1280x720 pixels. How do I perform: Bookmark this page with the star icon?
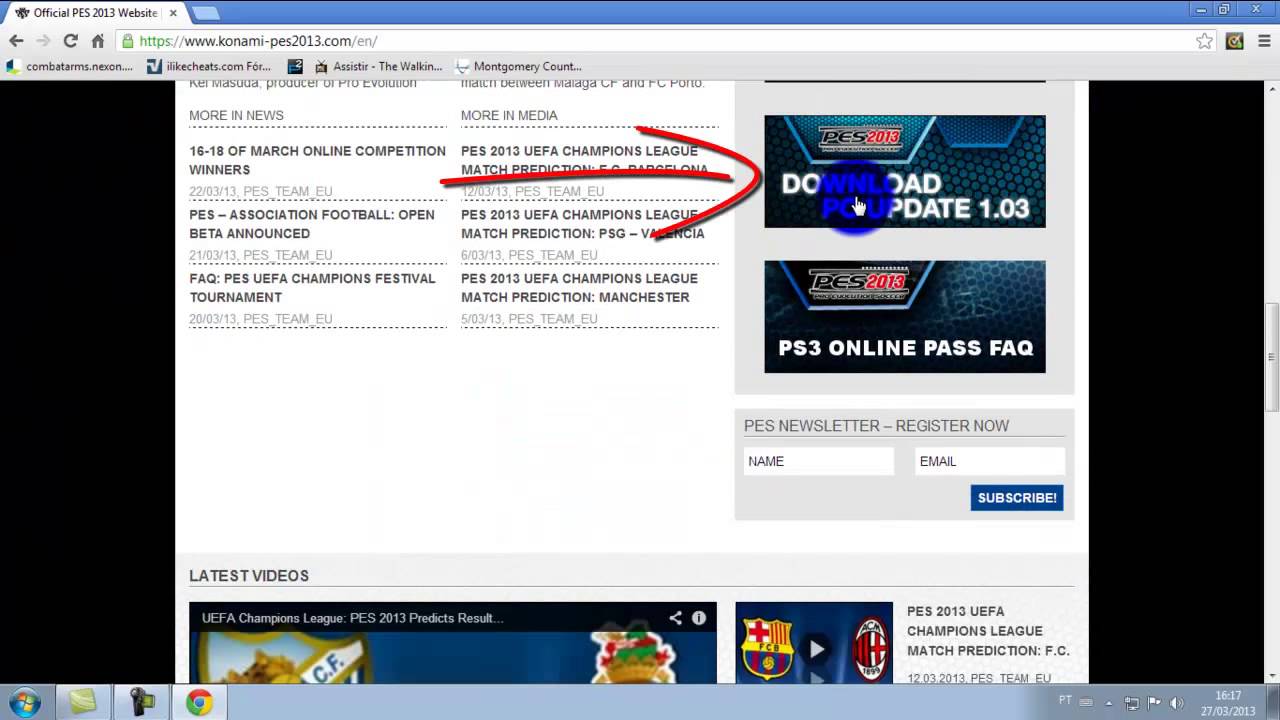(x=1204, y=41)
